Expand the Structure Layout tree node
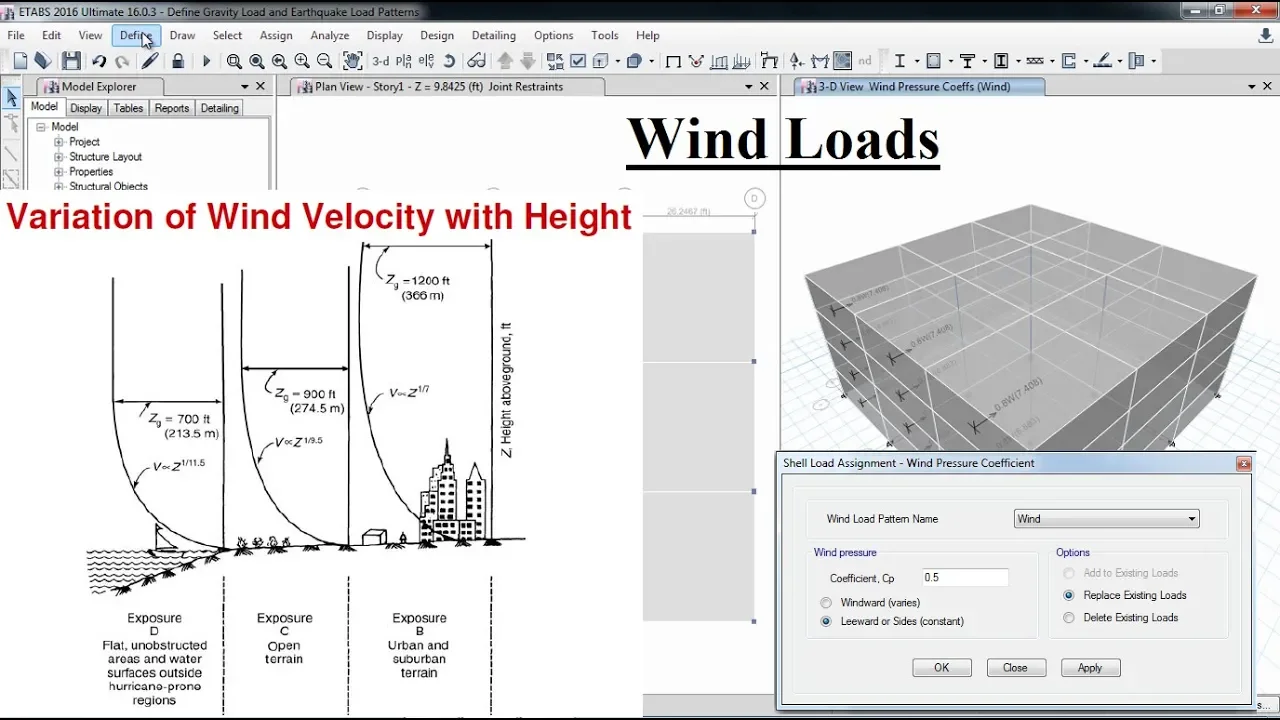The width and height of the screenshot is (1280, 720). pos(59,157)
